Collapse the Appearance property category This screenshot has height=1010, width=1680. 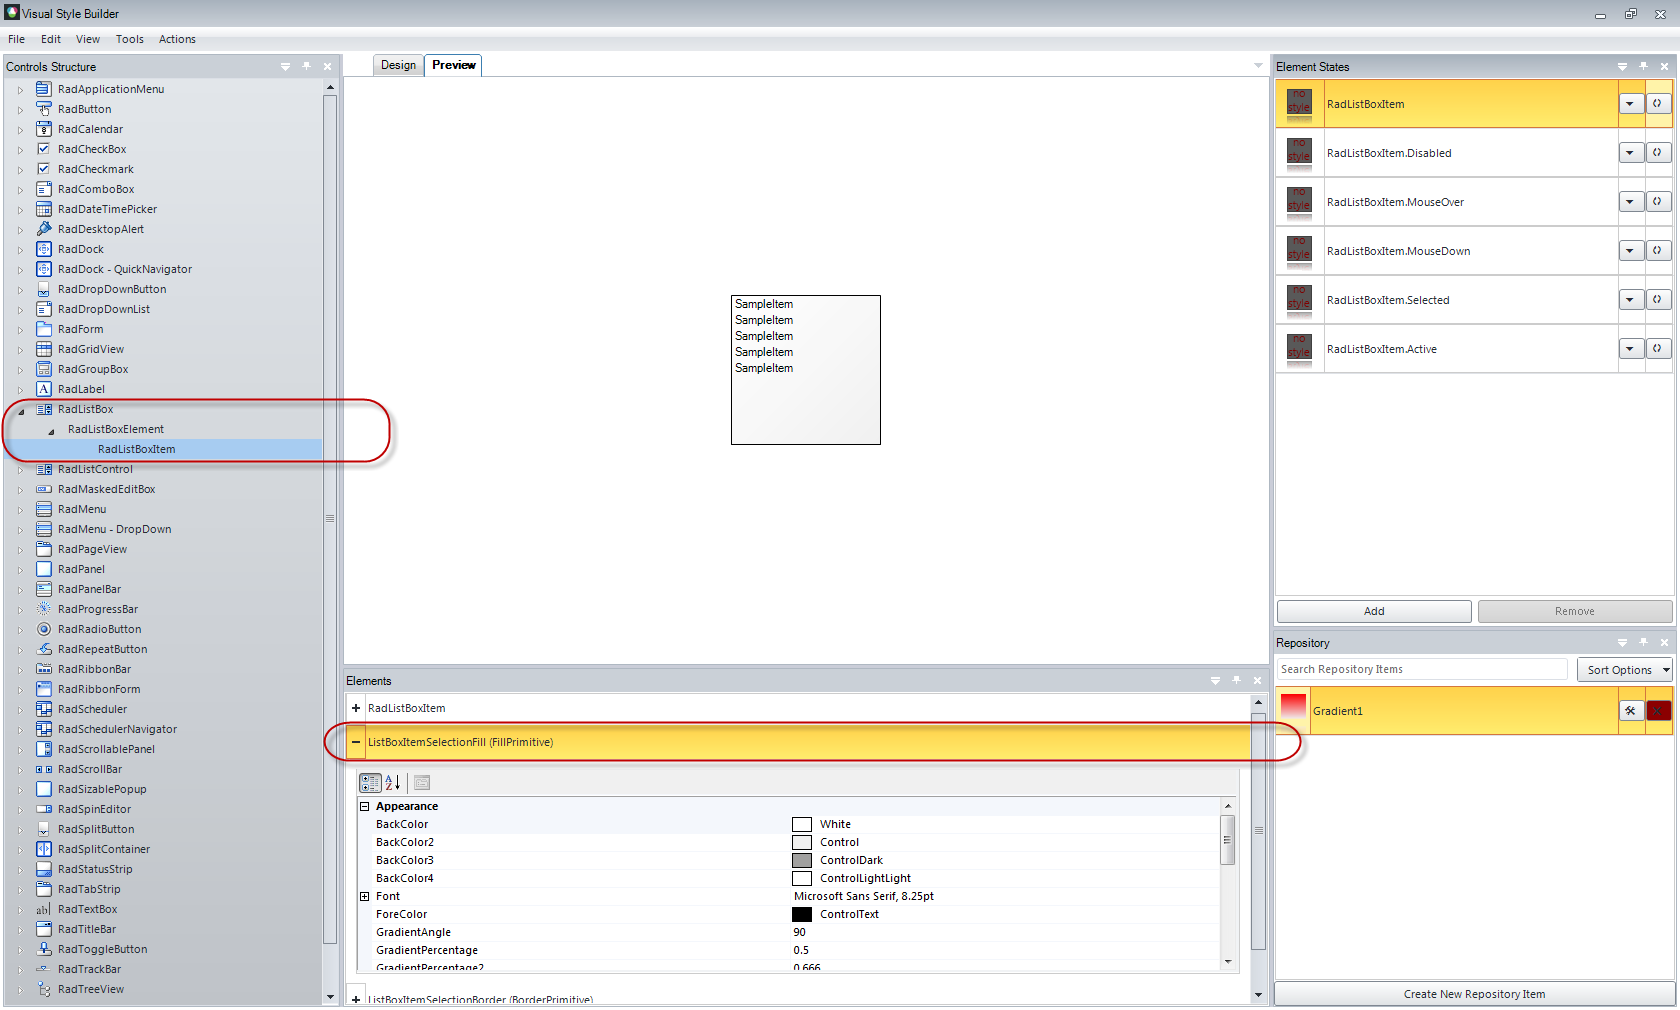pyautogui.click(x=365, y=806)
